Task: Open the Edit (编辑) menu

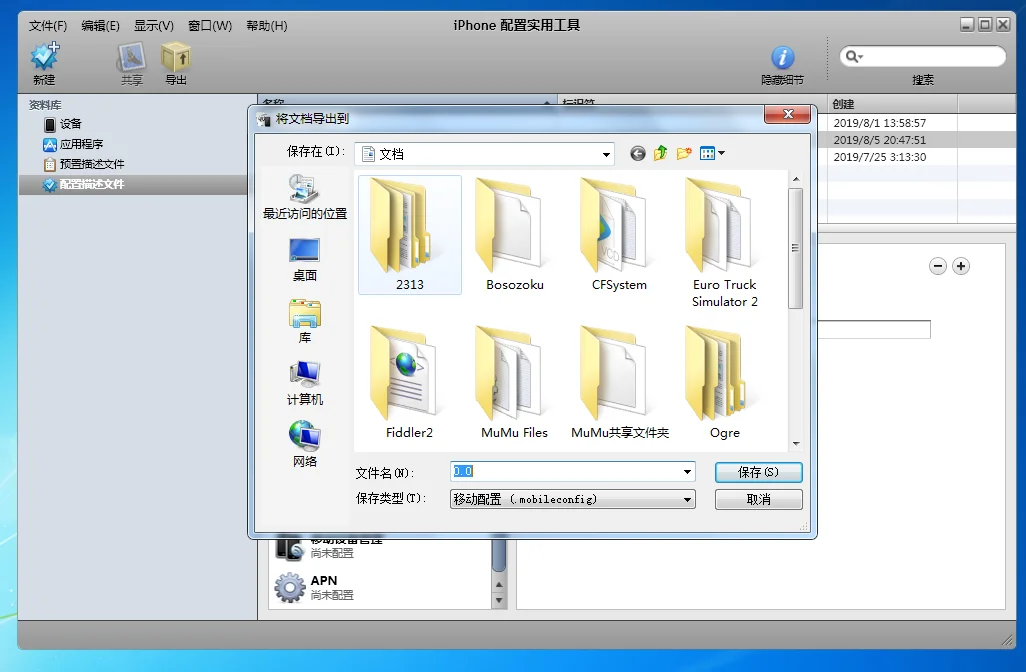Action: tap(100, 26)
